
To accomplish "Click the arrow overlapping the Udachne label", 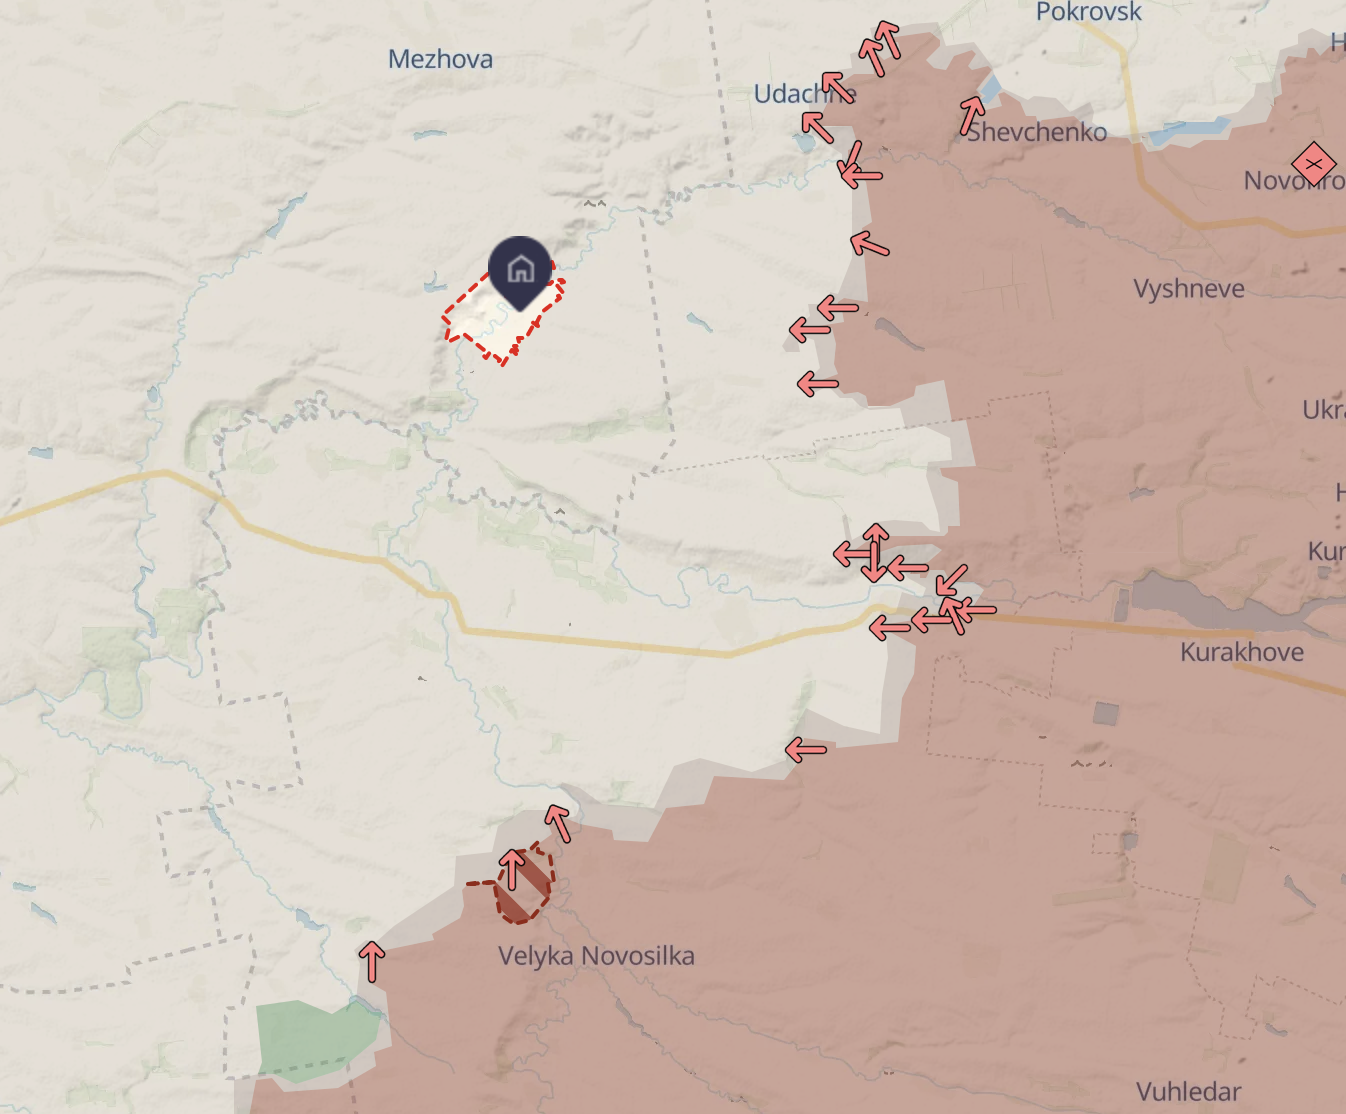I will (838, 87).
